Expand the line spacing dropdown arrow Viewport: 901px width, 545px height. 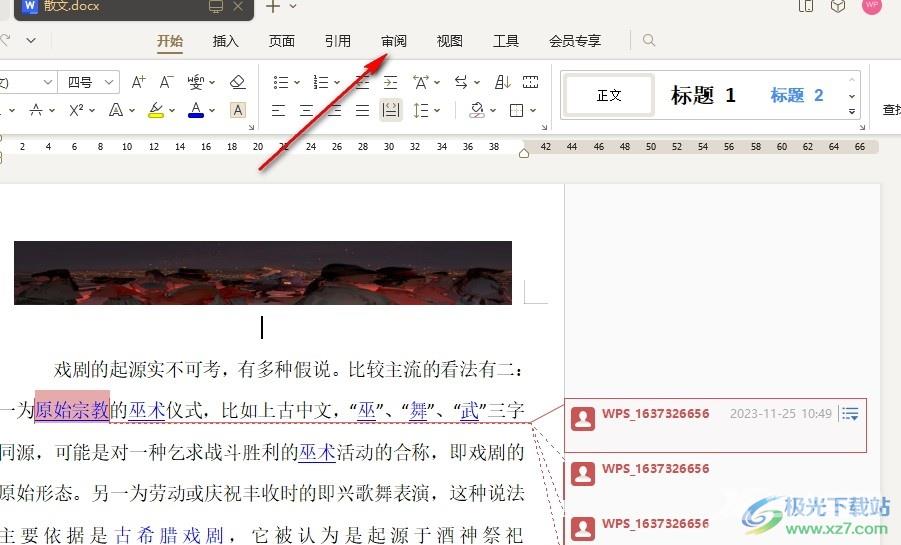437,110
